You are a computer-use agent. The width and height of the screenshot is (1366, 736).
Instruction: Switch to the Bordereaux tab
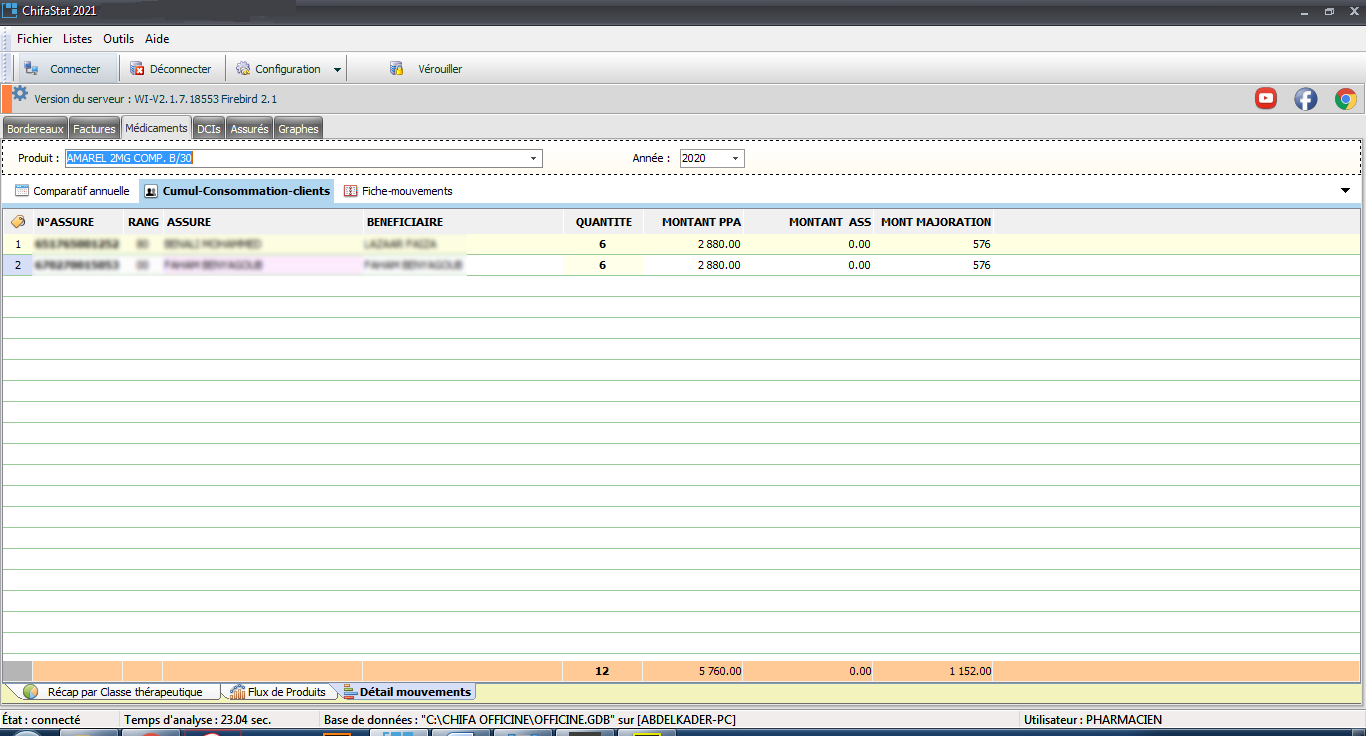click(x=35, y=129)
